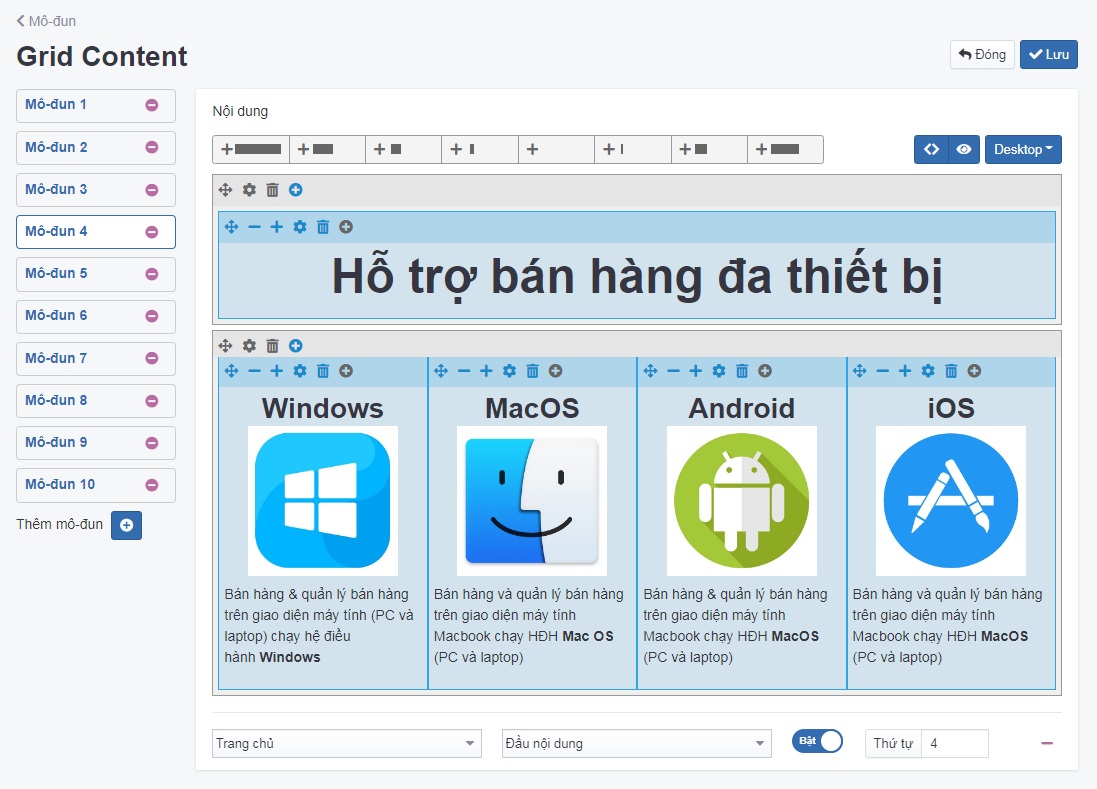The height and width of the screenshot is (789, 1097).
Task: Click the plus circle icon in the iOS column
Action: point(974,371)
